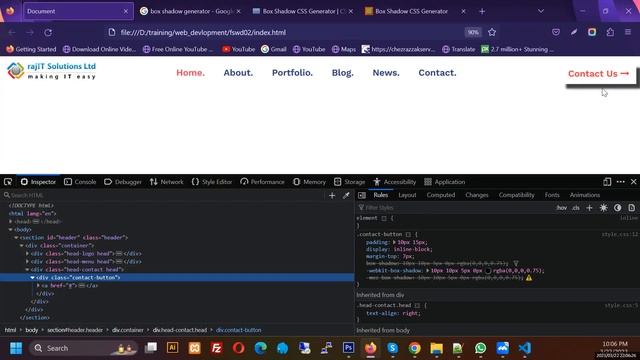Open the Pocket save icon in toolbar

point(556,32)
